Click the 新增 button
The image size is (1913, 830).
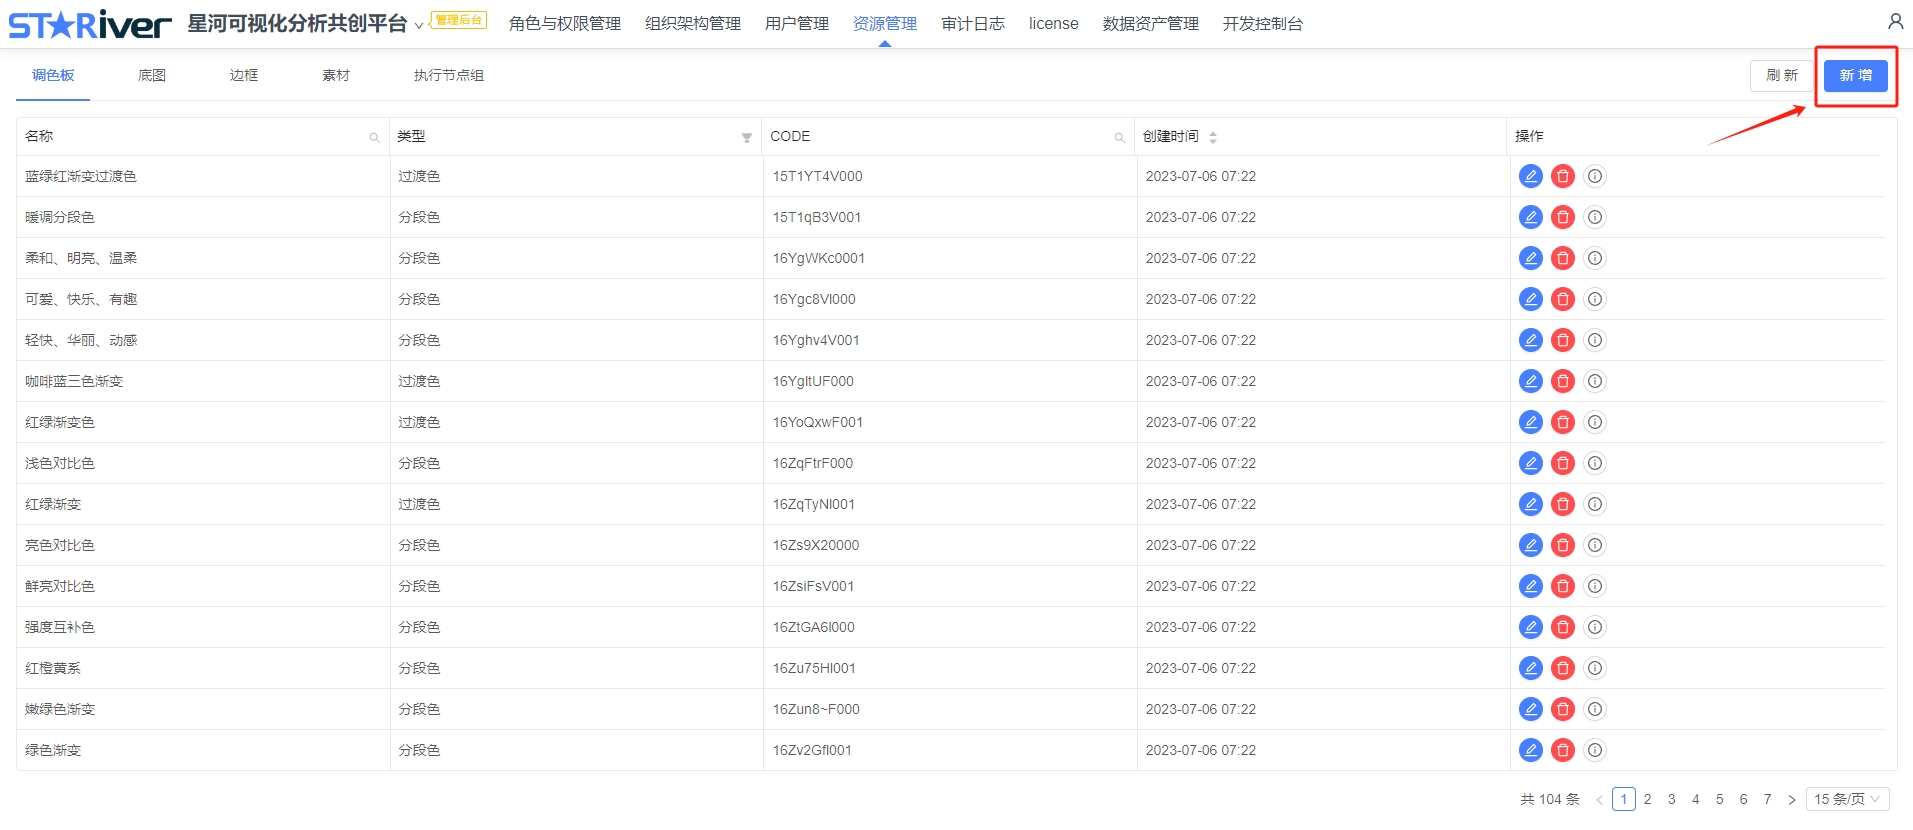point(1855,76)
